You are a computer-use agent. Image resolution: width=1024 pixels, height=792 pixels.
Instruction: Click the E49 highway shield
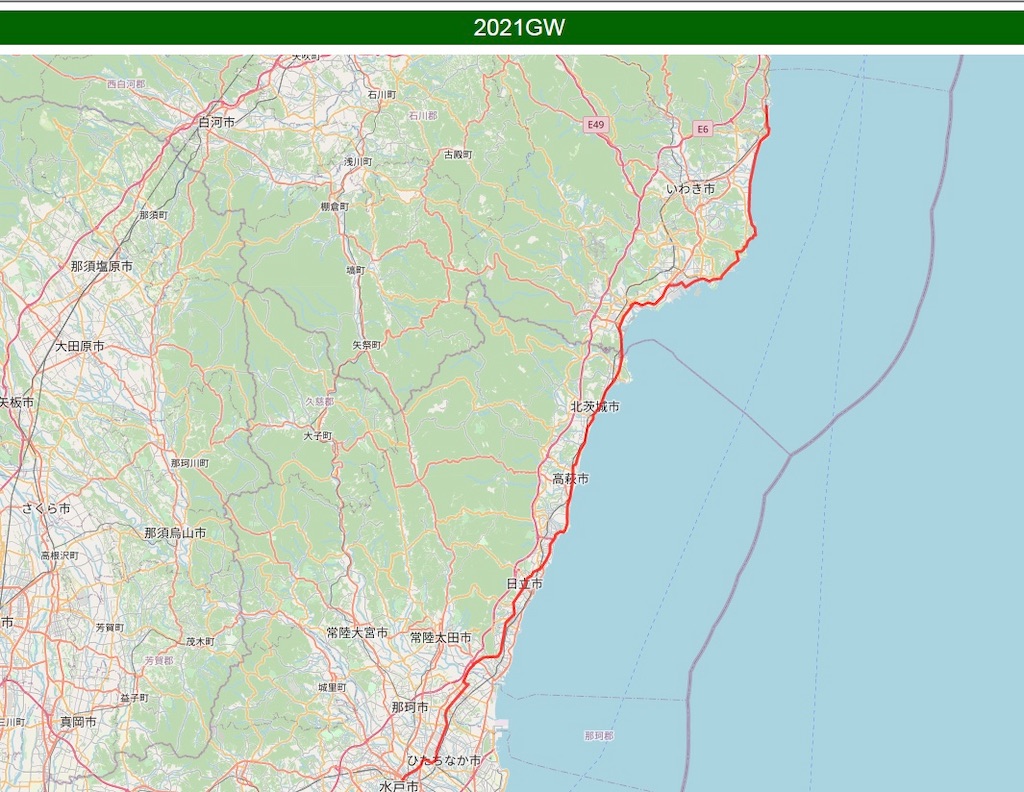596,124
